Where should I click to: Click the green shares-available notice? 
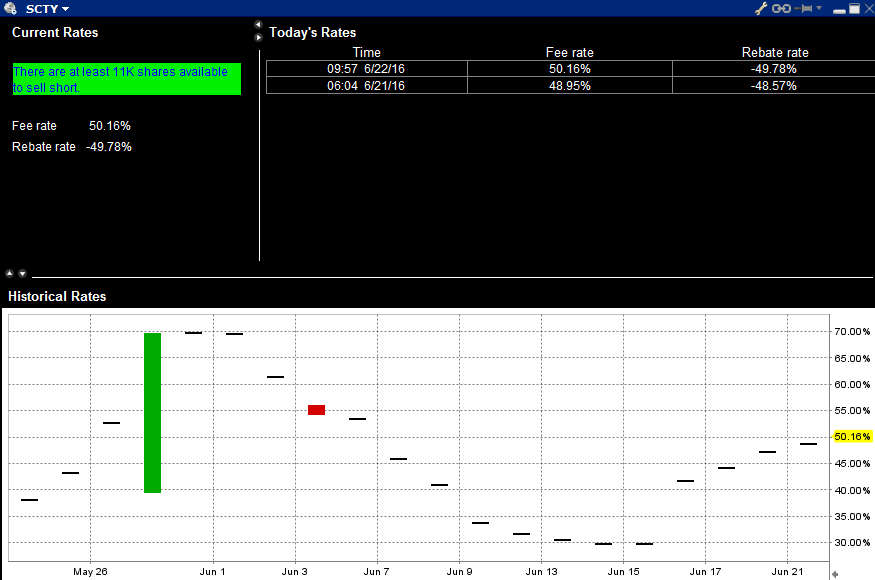coord(127,79)
